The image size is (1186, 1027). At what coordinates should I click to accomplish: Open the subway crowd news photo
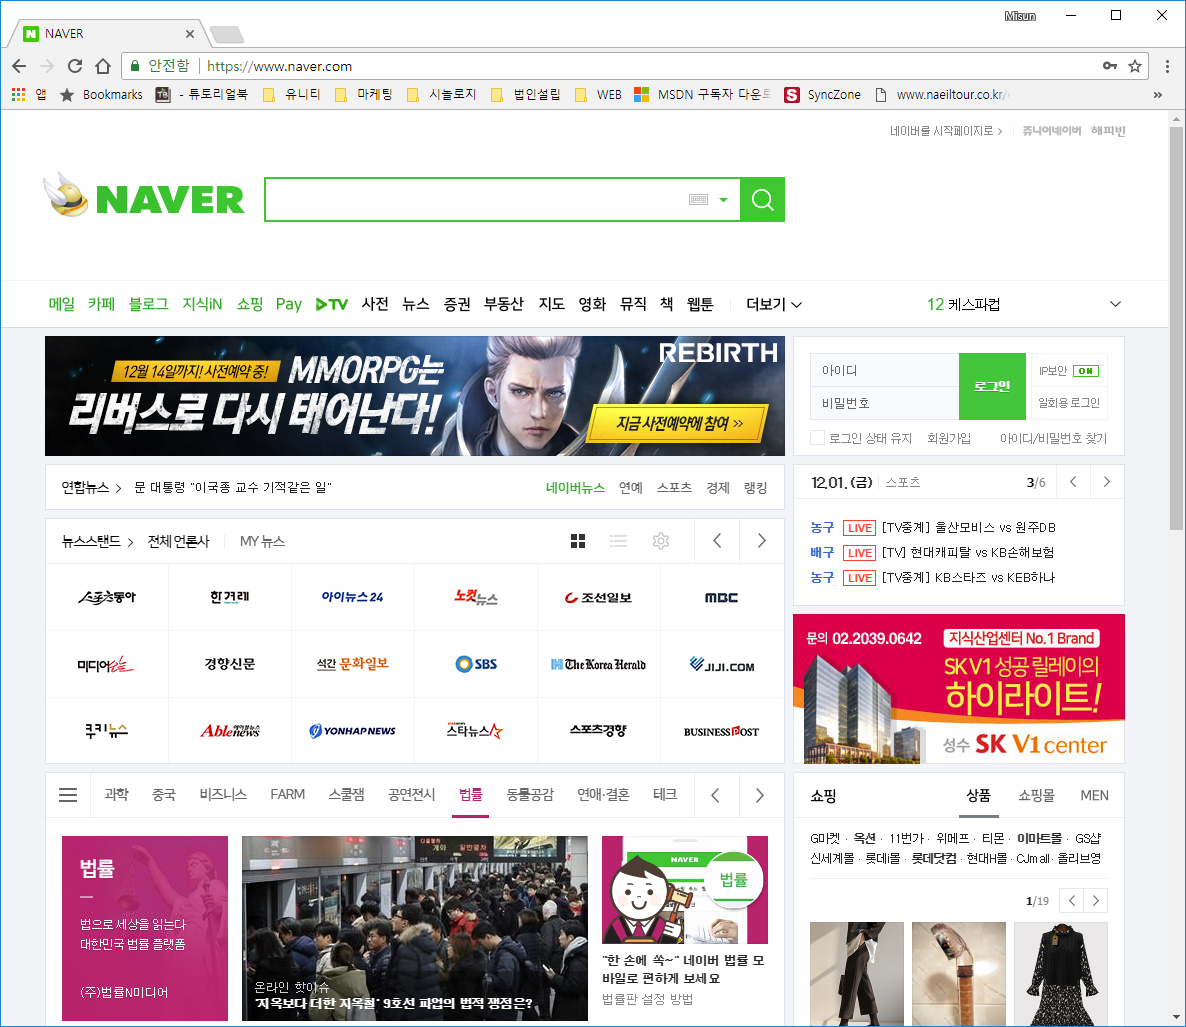pos(414,928)
